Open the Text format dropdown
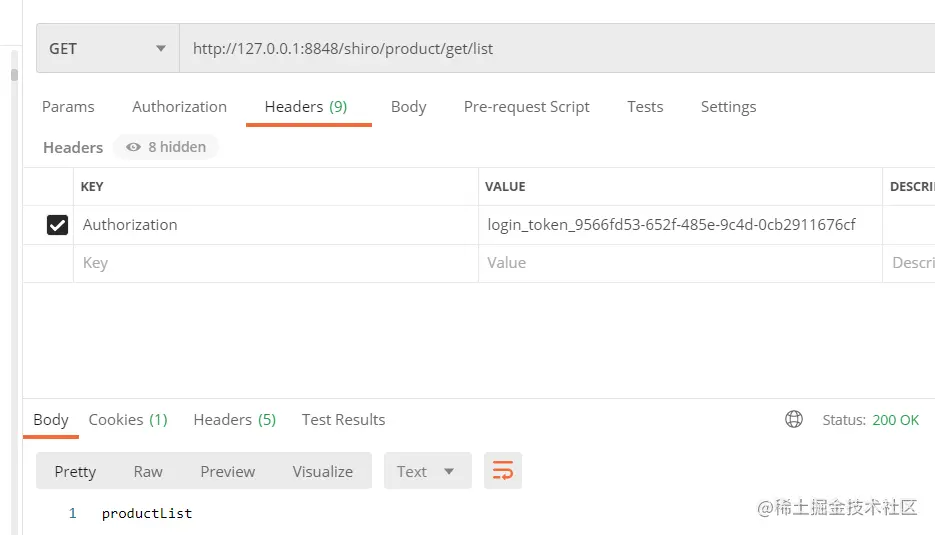The width and height of the screenshot is (935, 535). (x=428, y=471)
